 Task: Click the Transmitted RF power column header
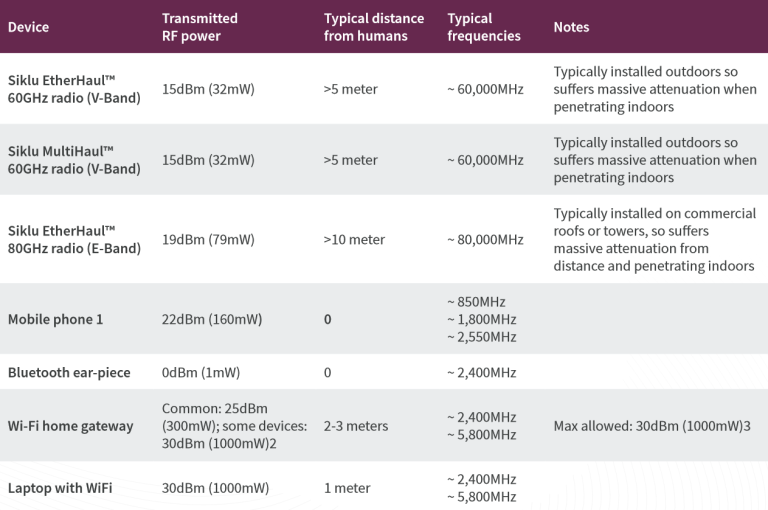[200, 27]
